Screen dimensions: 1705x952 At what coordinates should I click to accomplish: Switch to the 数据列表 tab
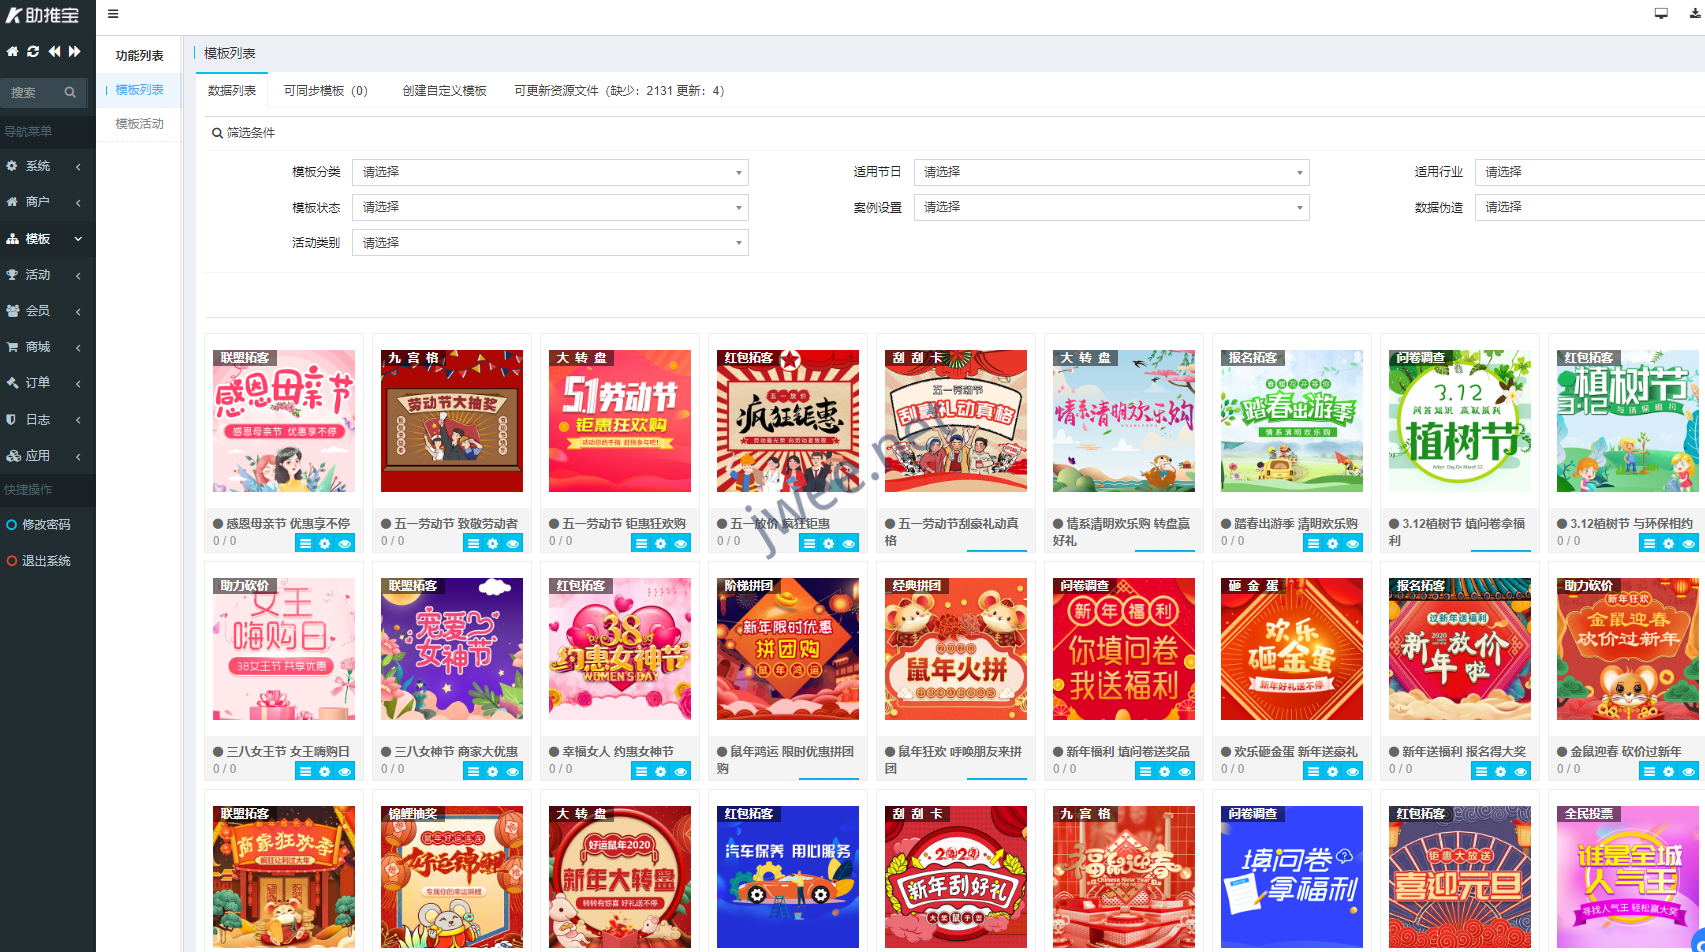click(232, 90)
